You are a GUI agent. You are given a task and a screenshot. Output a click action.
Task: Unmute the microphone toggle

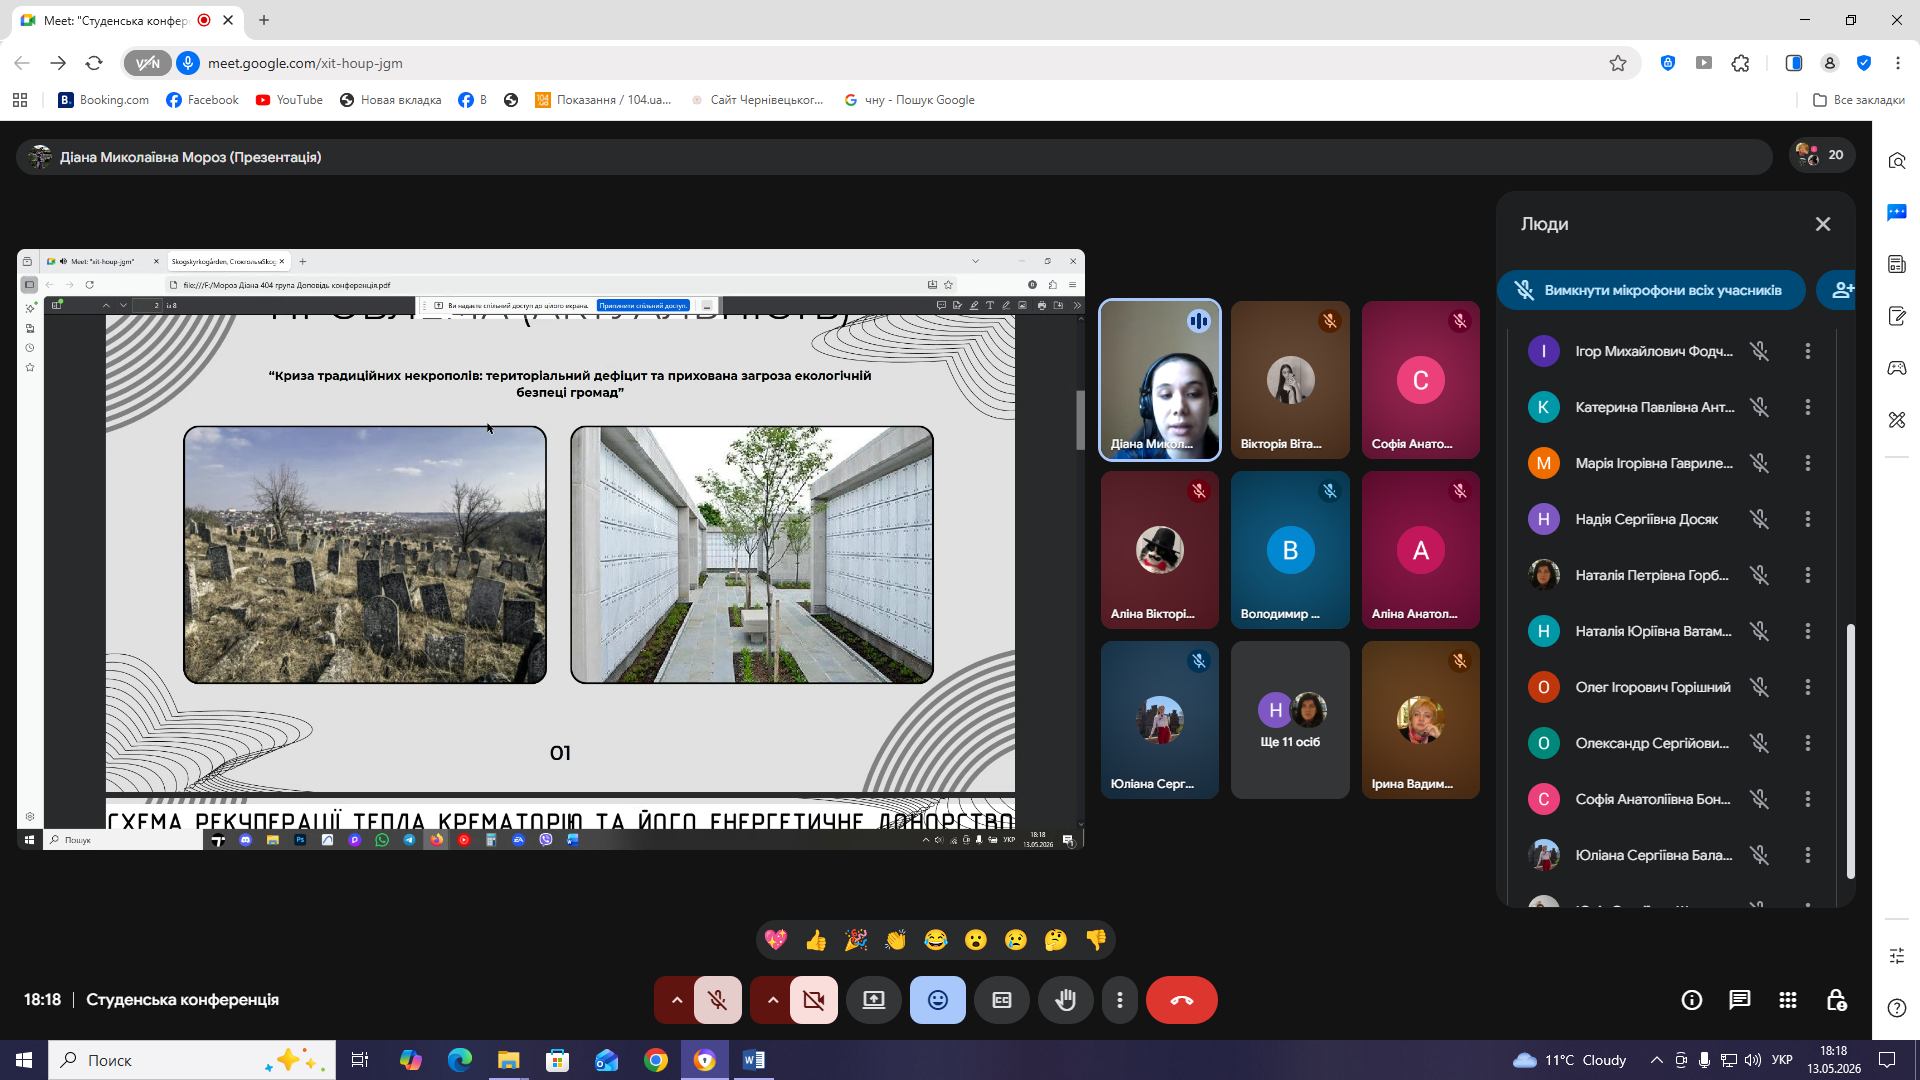pos(717,1000)
